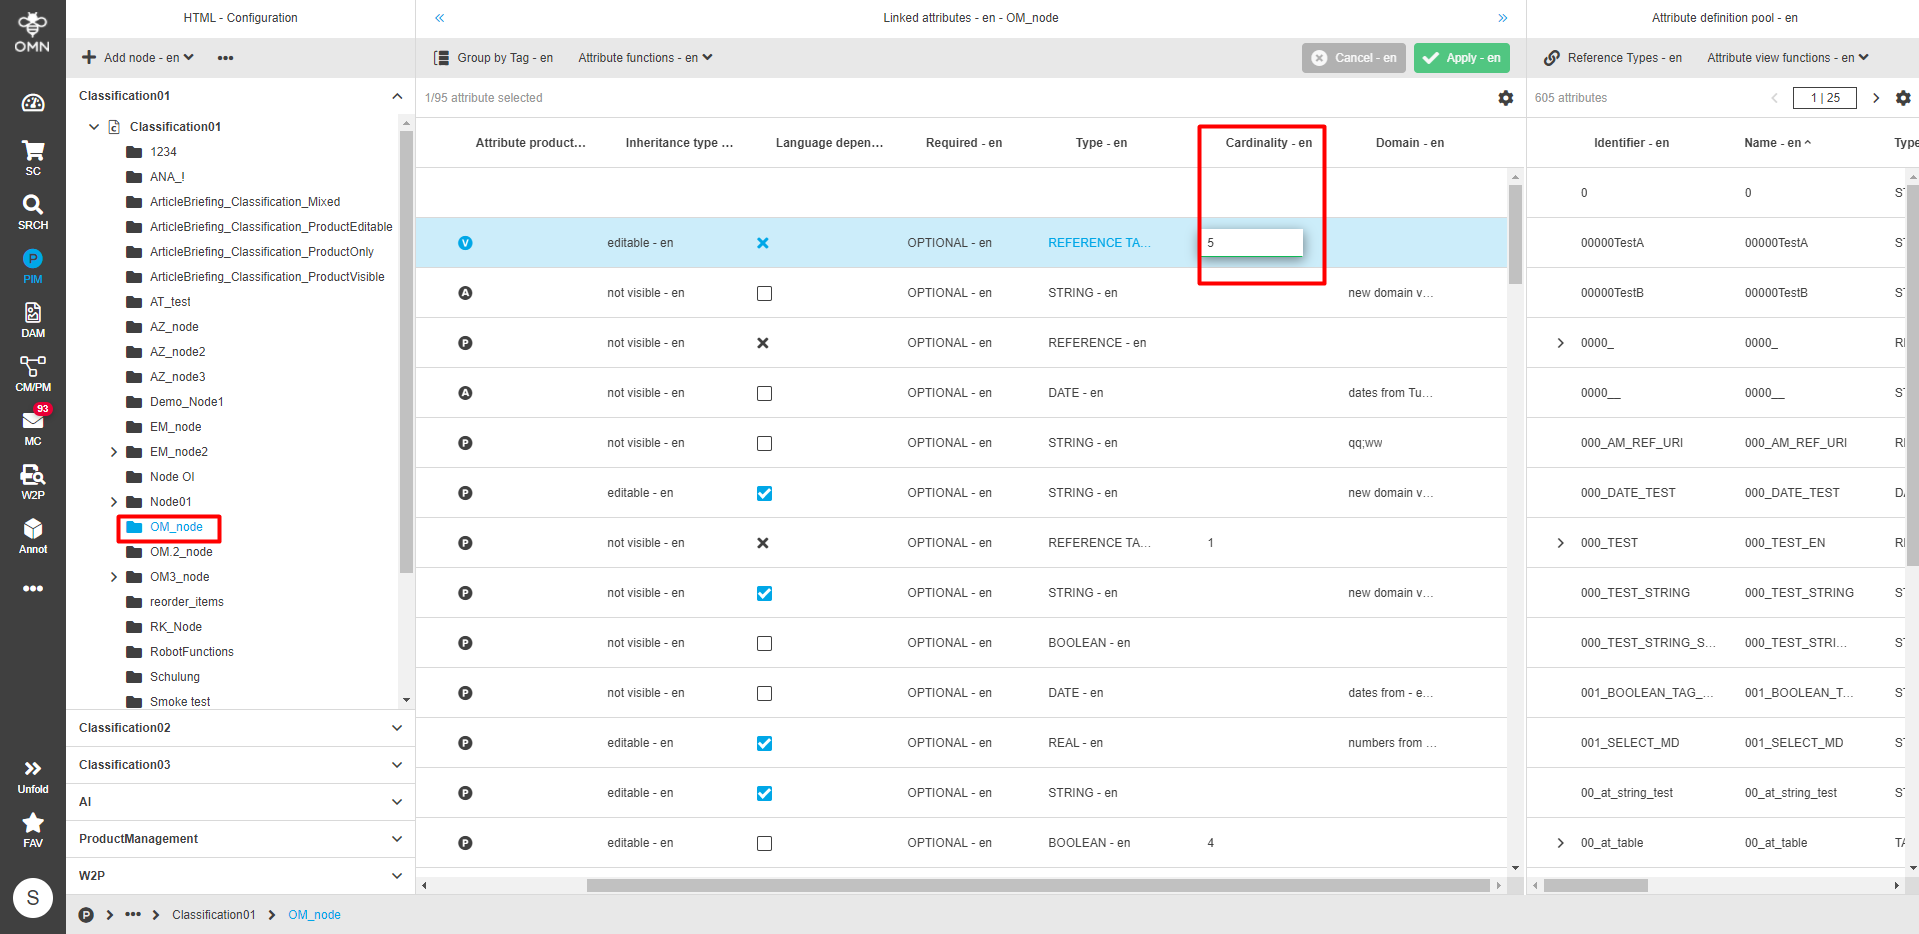This screenshot has width=1919, height=934.
Task: Click the settings gear above the attribute table
Action: click(1505, 98)
